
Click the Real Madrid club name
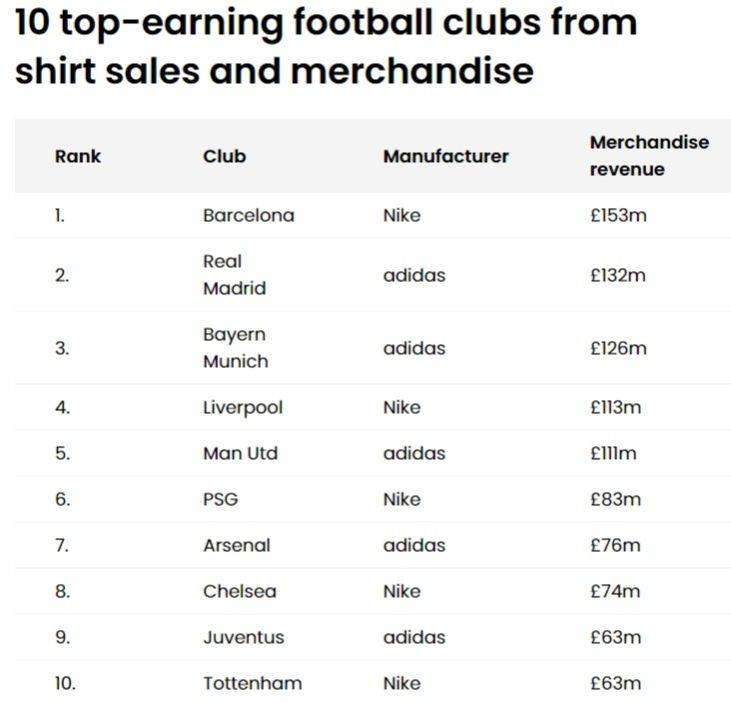pyautogui.click(x=234, y=275)
